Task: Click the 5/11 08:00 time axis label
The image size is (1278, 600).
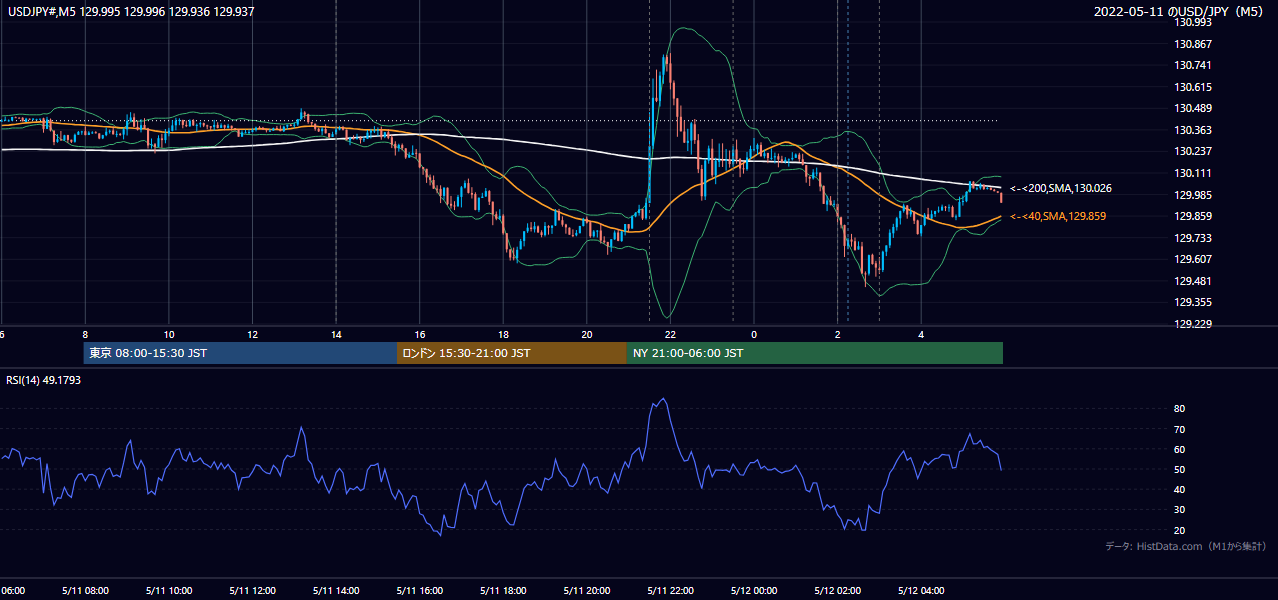Action: (85, 590)
